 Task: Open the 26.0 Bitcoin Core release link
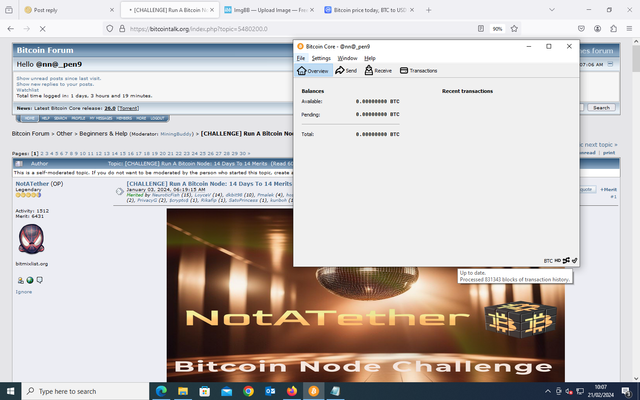click(x=110, y=108)
